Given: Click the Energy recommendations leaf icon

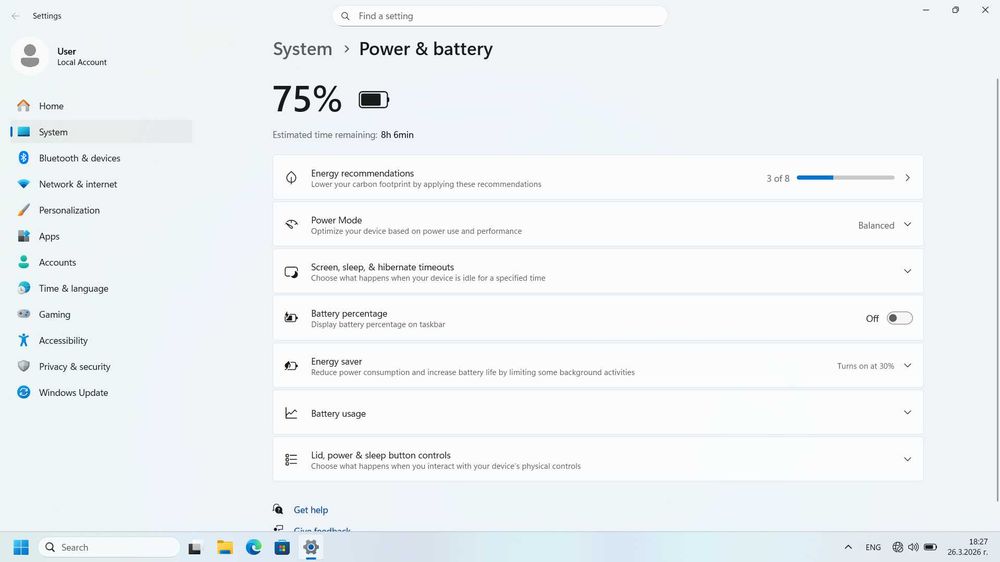Looking at the screenshot, I should coord(291,178).
